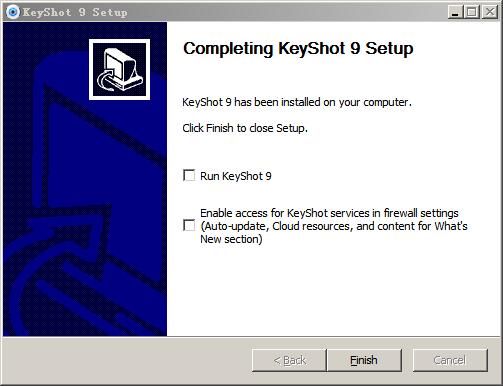Click the 'Completing KeyShot 9 Setup' heading
Image resolution: width=503 pixels, height=386 pixels.
pyautogui.click(x=298, y=49)
